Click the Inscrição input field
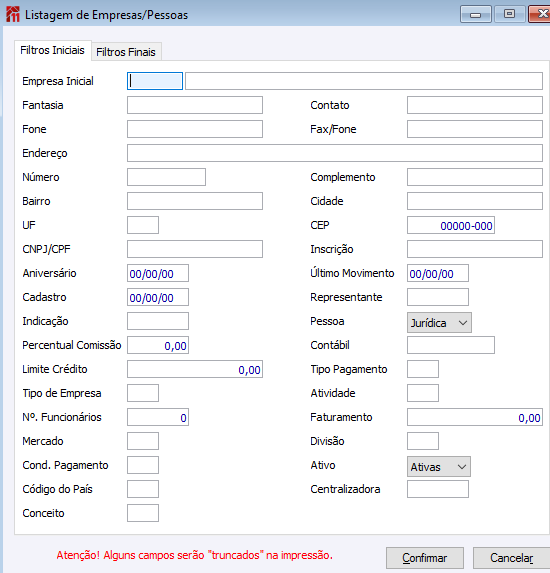Image resolution: width=550 pixels, height=573 pixels. click(x=475, y=249)
